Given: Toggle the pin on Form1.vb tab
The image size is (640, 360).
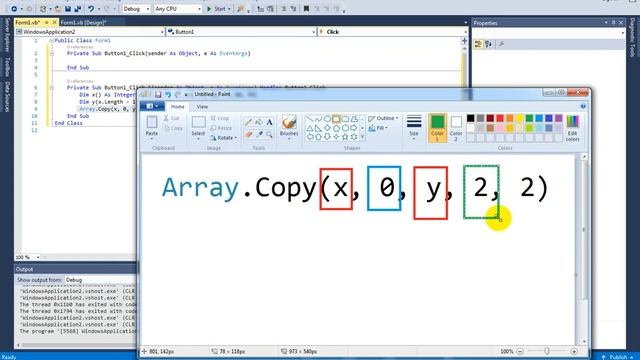Looking at the screenshot, I should pyautogui.click(x=47, y=22).
